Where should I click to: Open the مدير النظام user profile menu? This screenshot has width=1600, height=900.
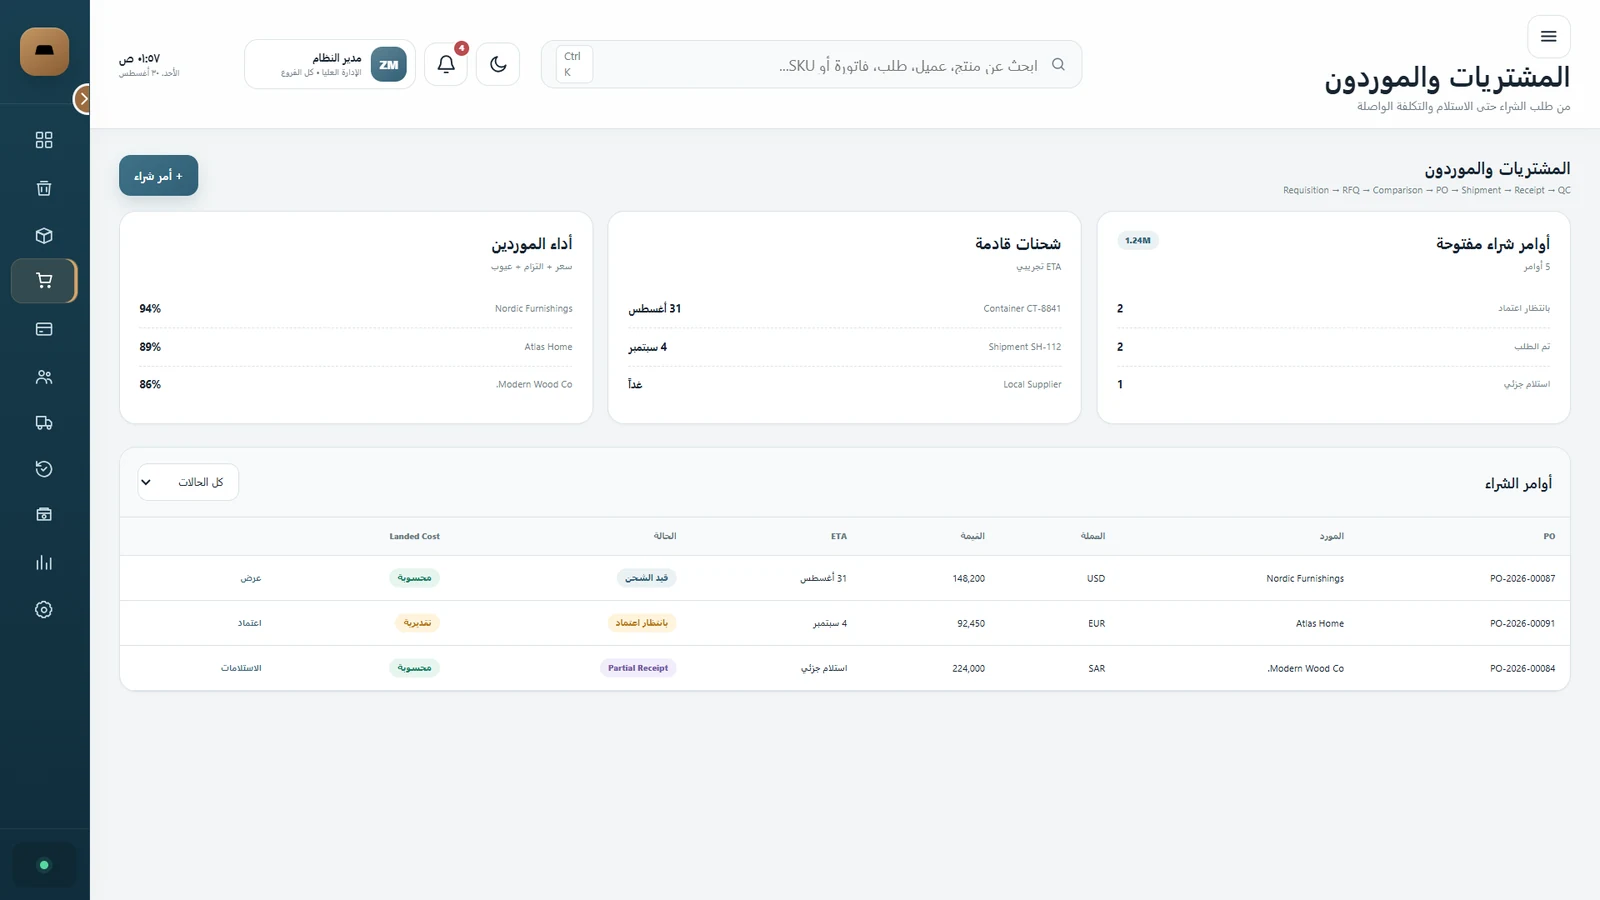click(x=330, y=65)
